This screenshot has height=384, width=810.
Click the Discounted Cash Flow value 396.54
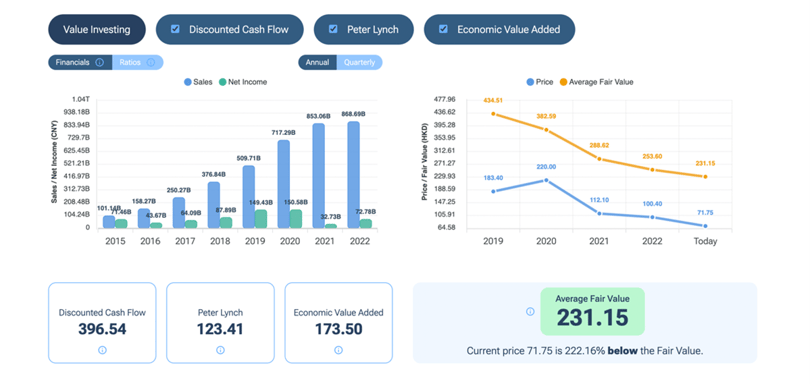[102, 329]
